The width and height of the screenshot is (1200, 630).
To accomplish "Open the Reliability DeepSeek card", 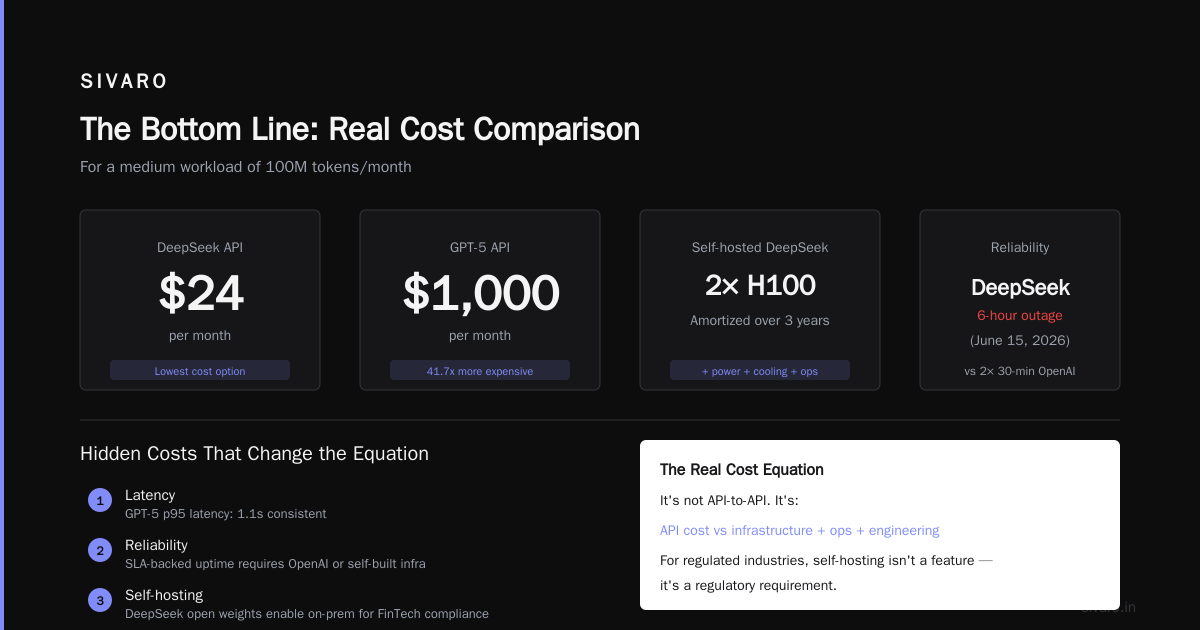I will click(x=1020, y=300).
